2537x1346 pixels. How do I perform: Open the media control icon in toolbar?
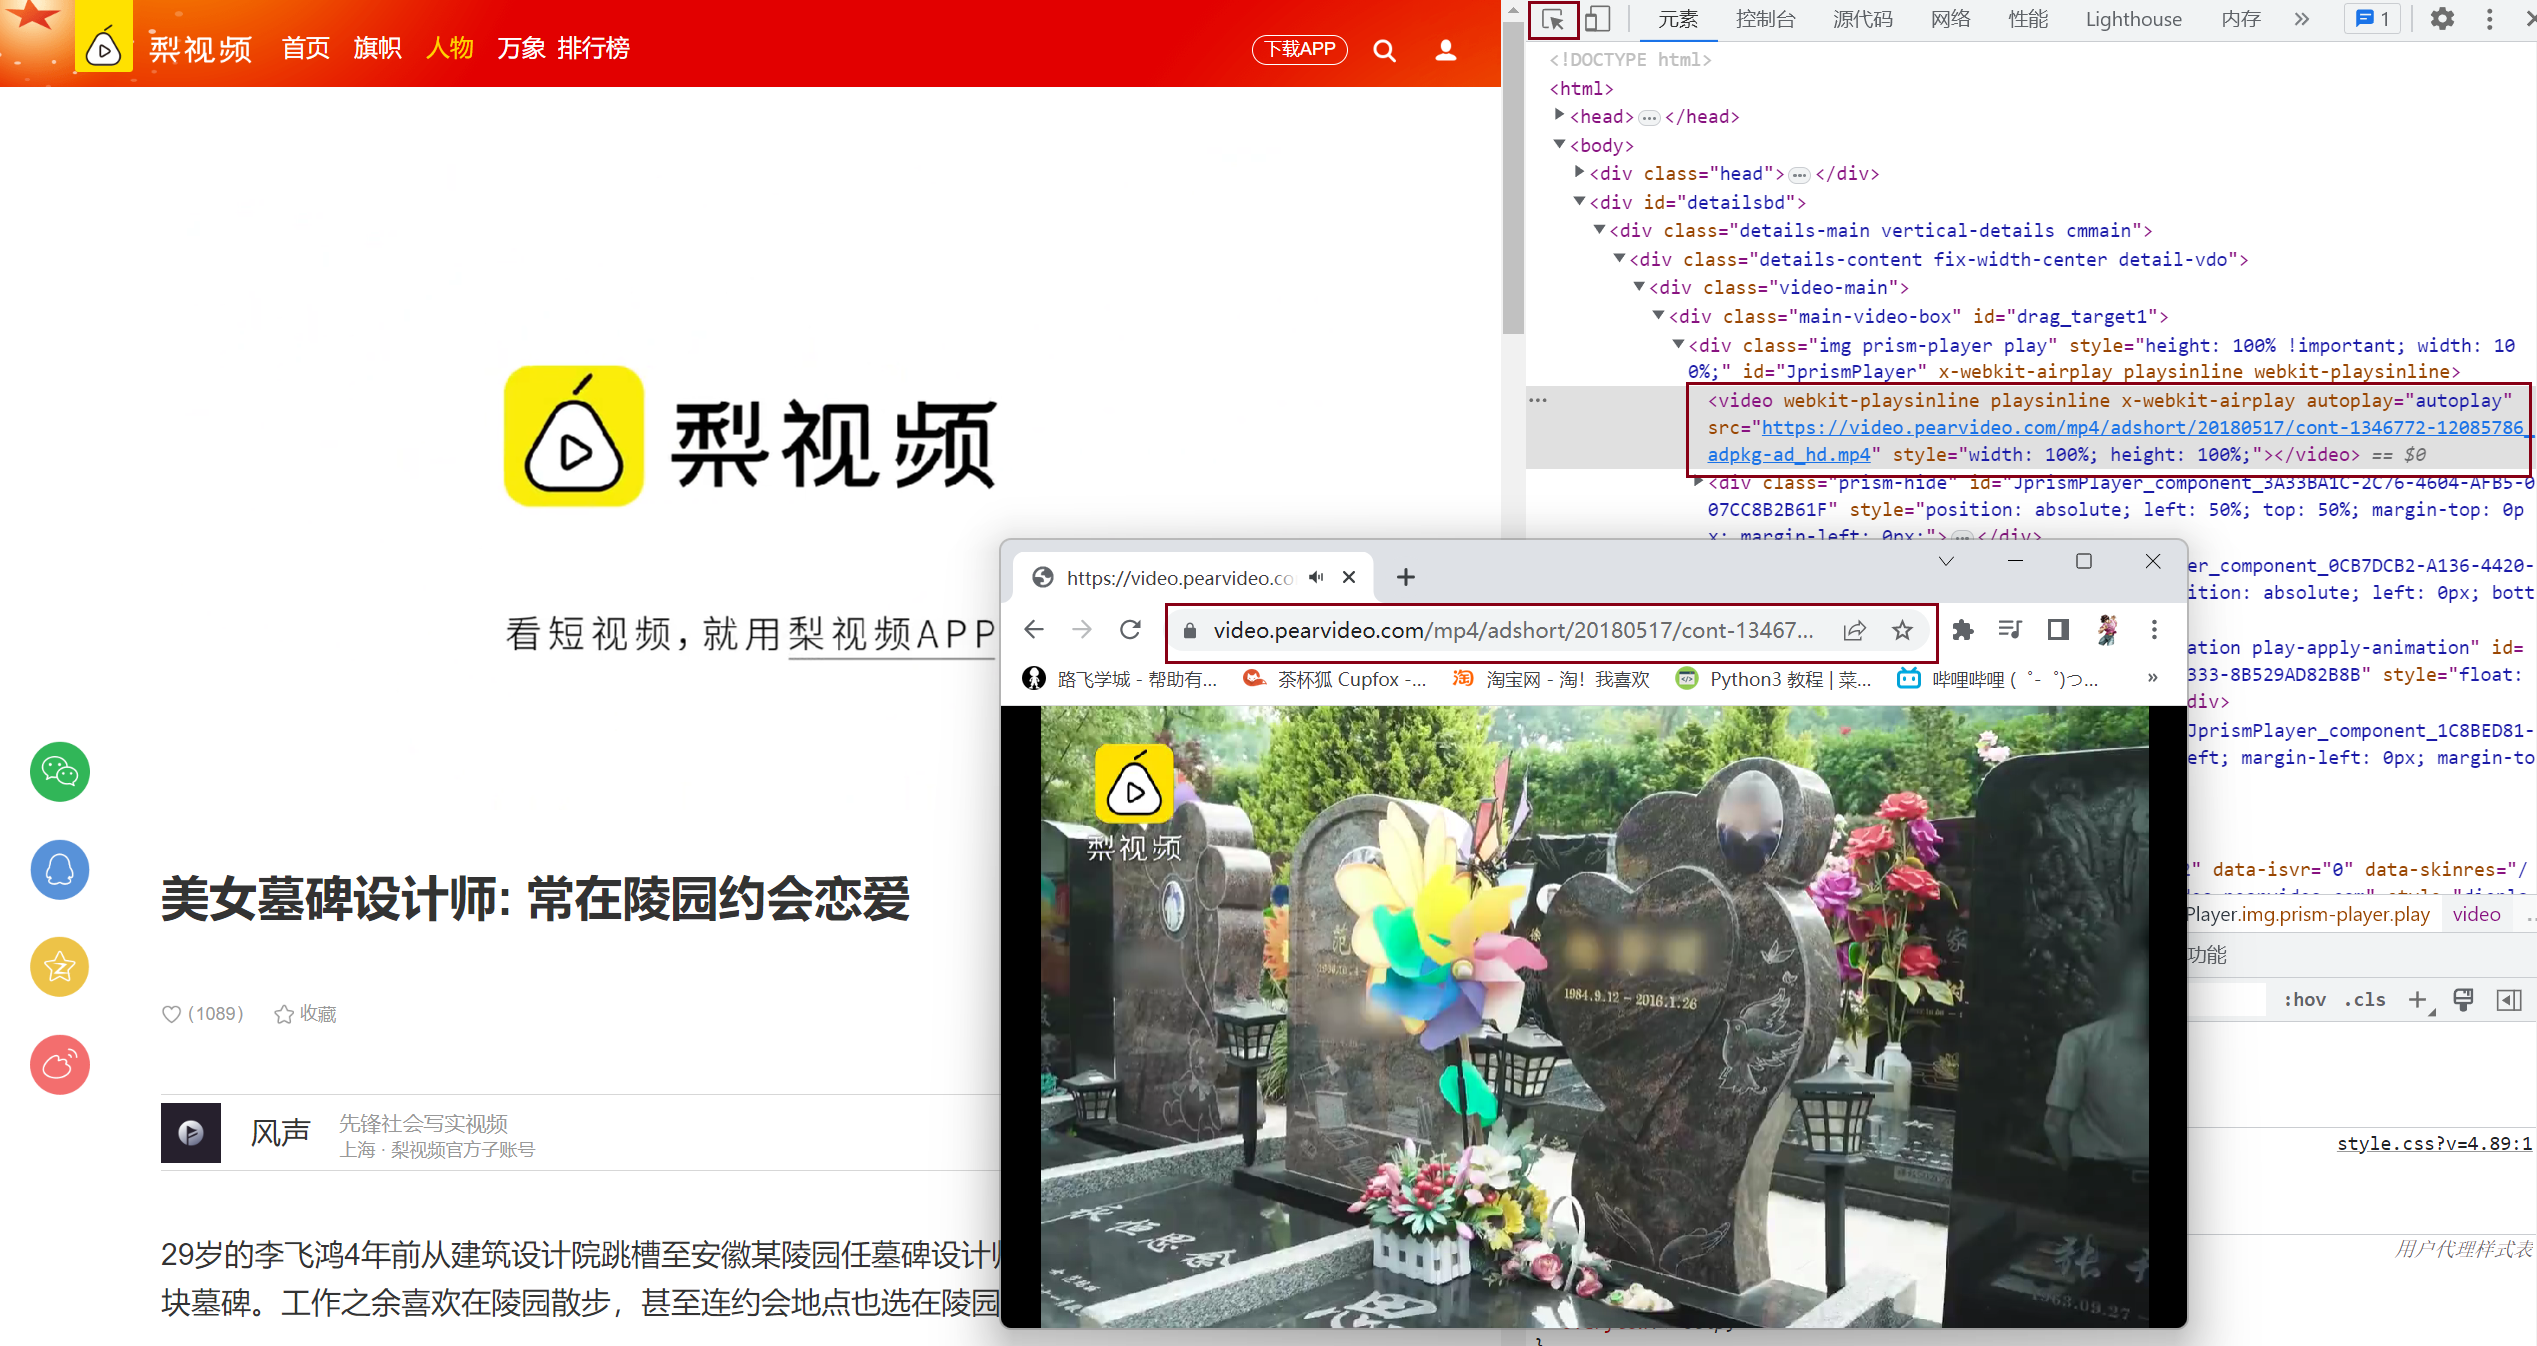2010,629
